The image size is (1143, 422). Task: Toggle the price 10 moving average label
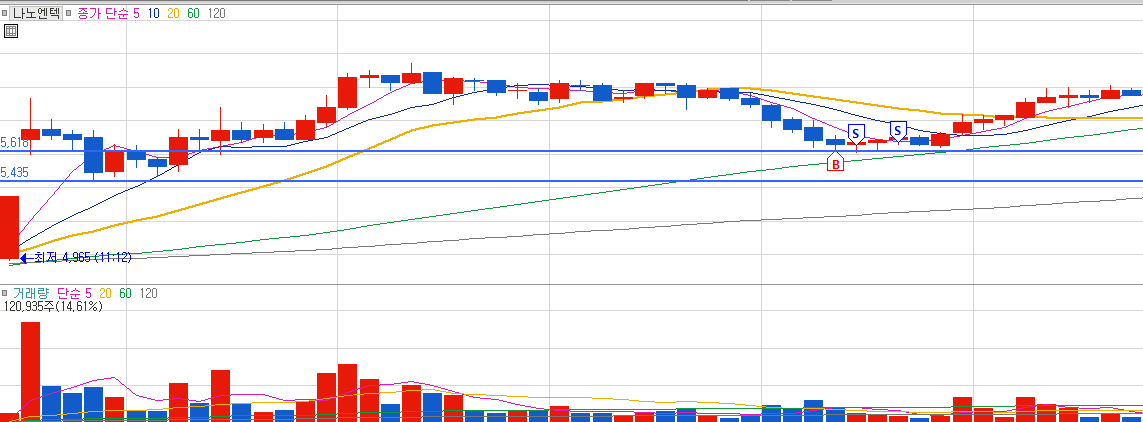click(x=153, y=13)
